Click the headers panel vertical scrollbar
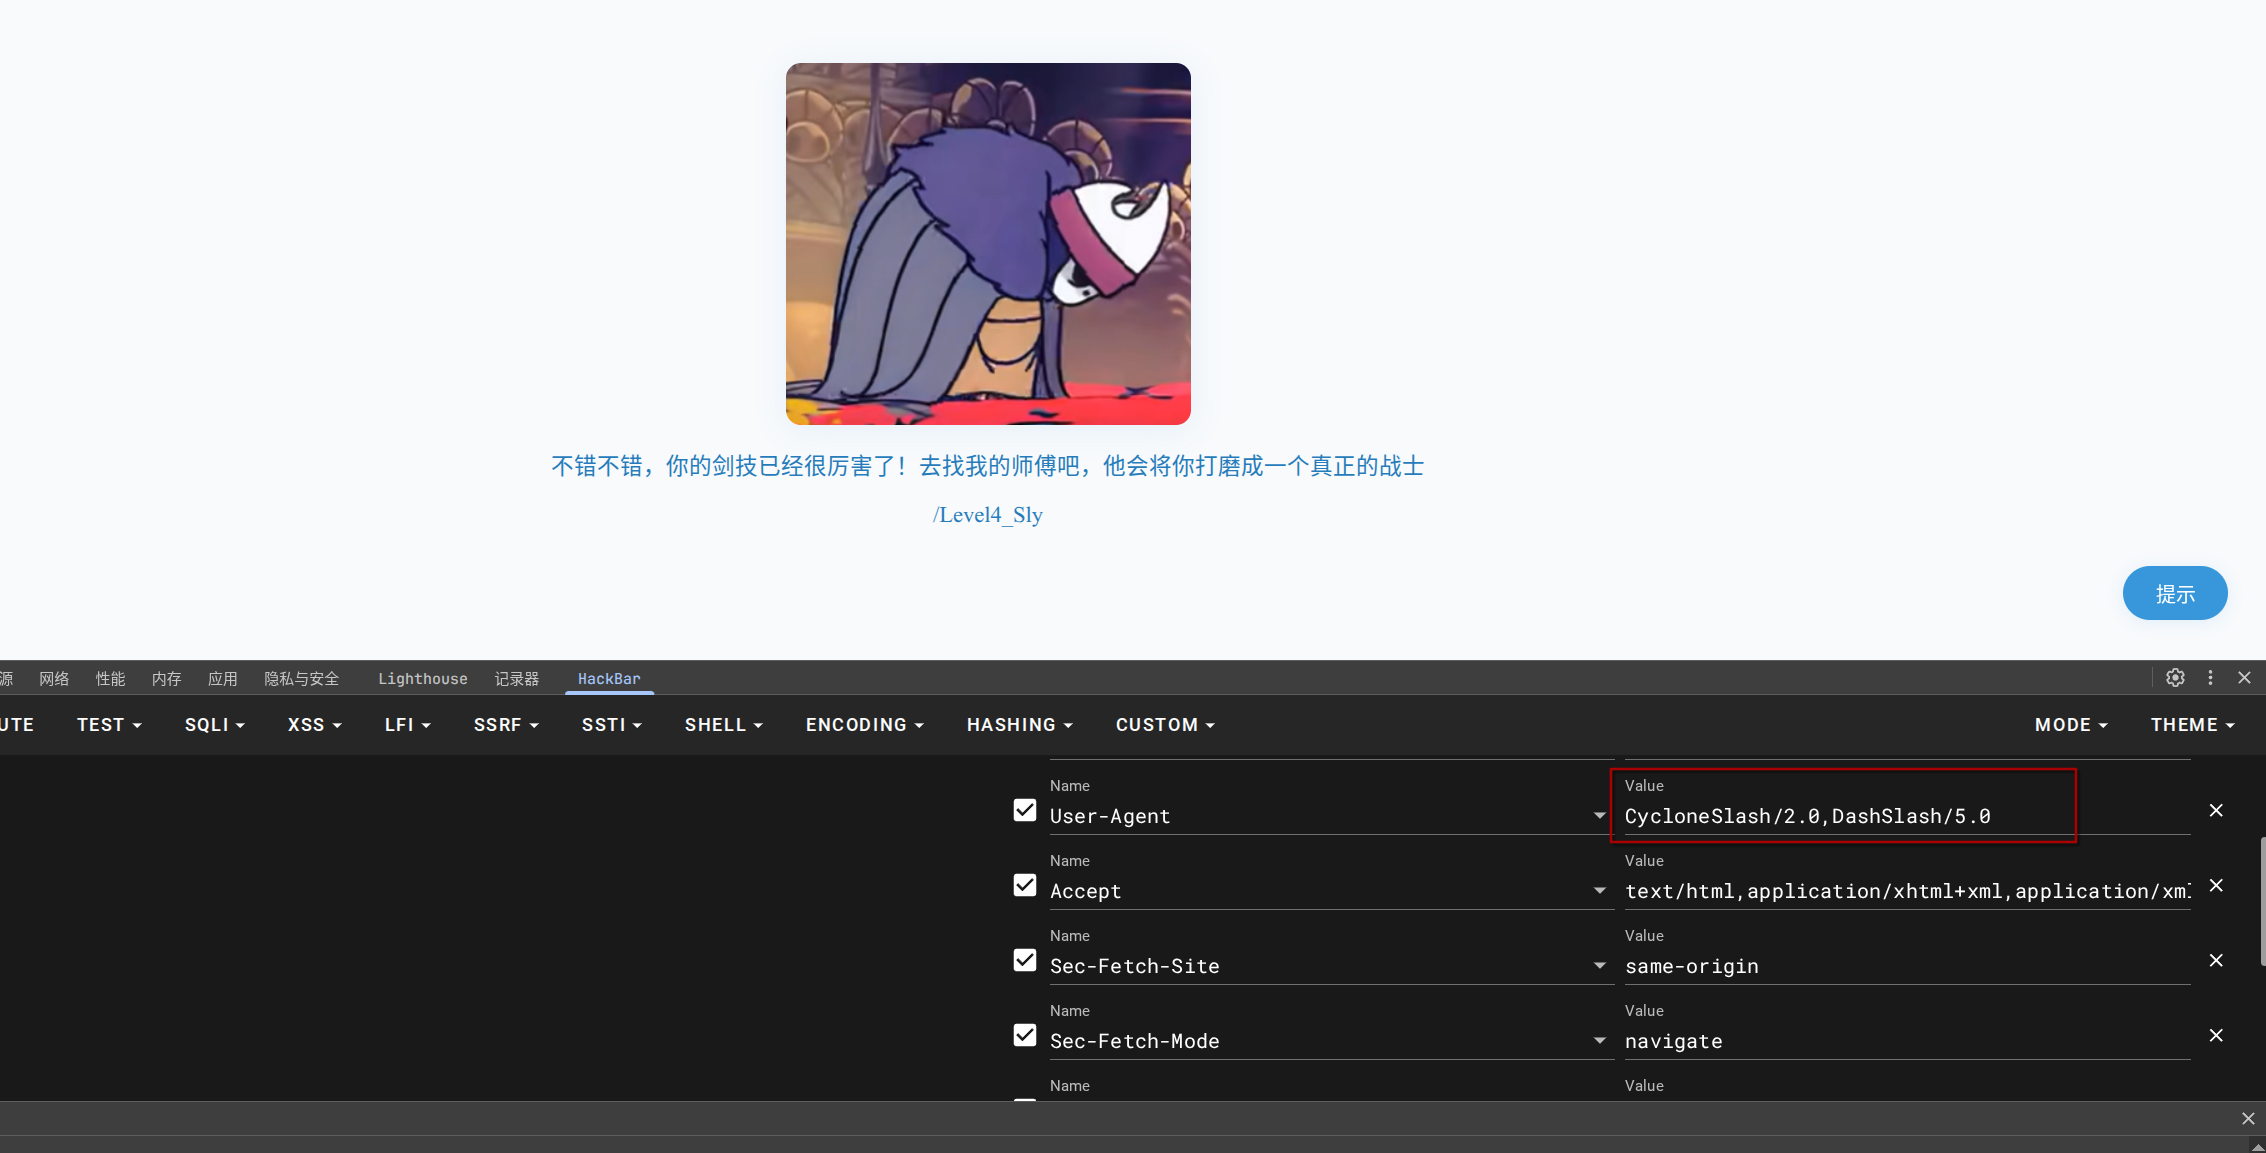Image resolution: width=2266 pixels, height=1153 pixels. pos(2262,900)
